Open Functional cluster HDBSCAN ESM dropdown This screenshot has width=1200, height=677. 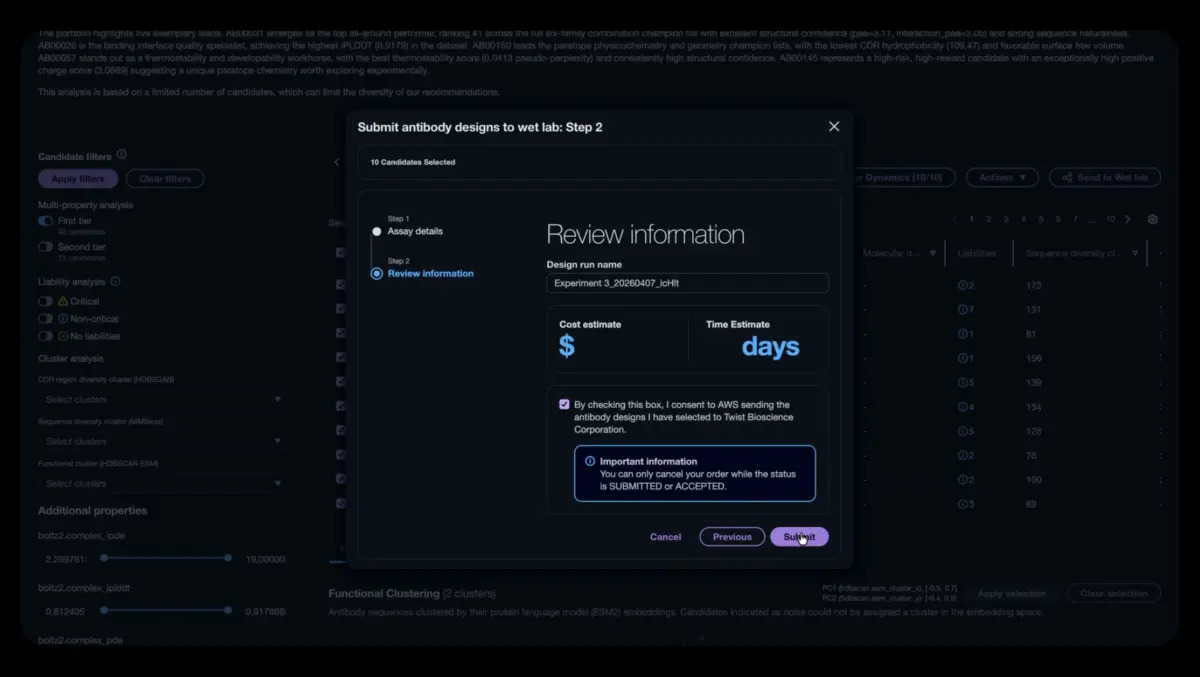pyautogui.click(x=163, y=483)
